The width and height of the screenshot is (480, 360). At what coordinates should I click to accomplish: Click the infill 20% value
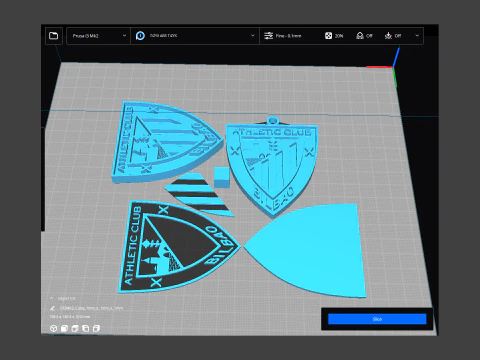(x=339, y=36)
